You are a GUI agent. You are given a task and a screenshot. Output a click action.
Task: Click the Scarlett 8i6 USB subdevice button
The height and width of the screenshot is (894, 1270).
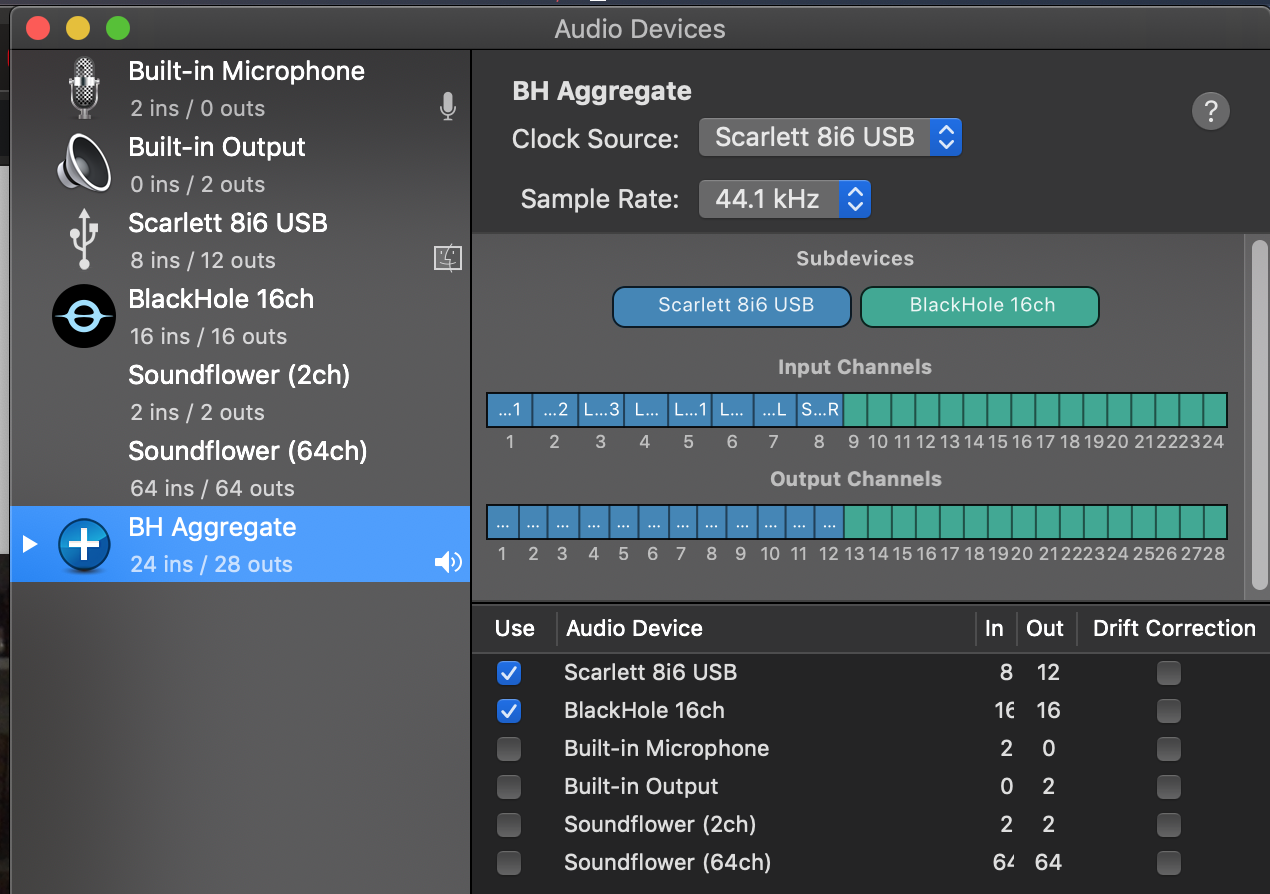731,307
